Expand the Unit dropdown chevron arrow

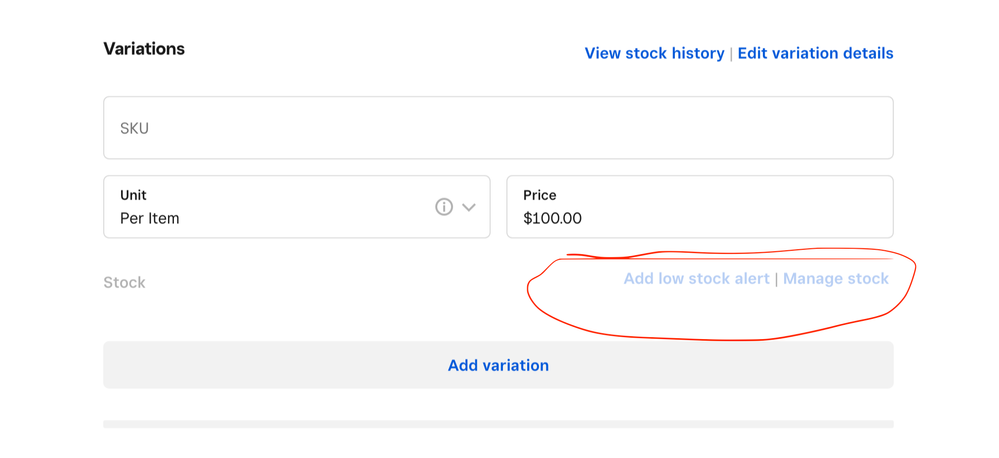click(x=469, y=207)
